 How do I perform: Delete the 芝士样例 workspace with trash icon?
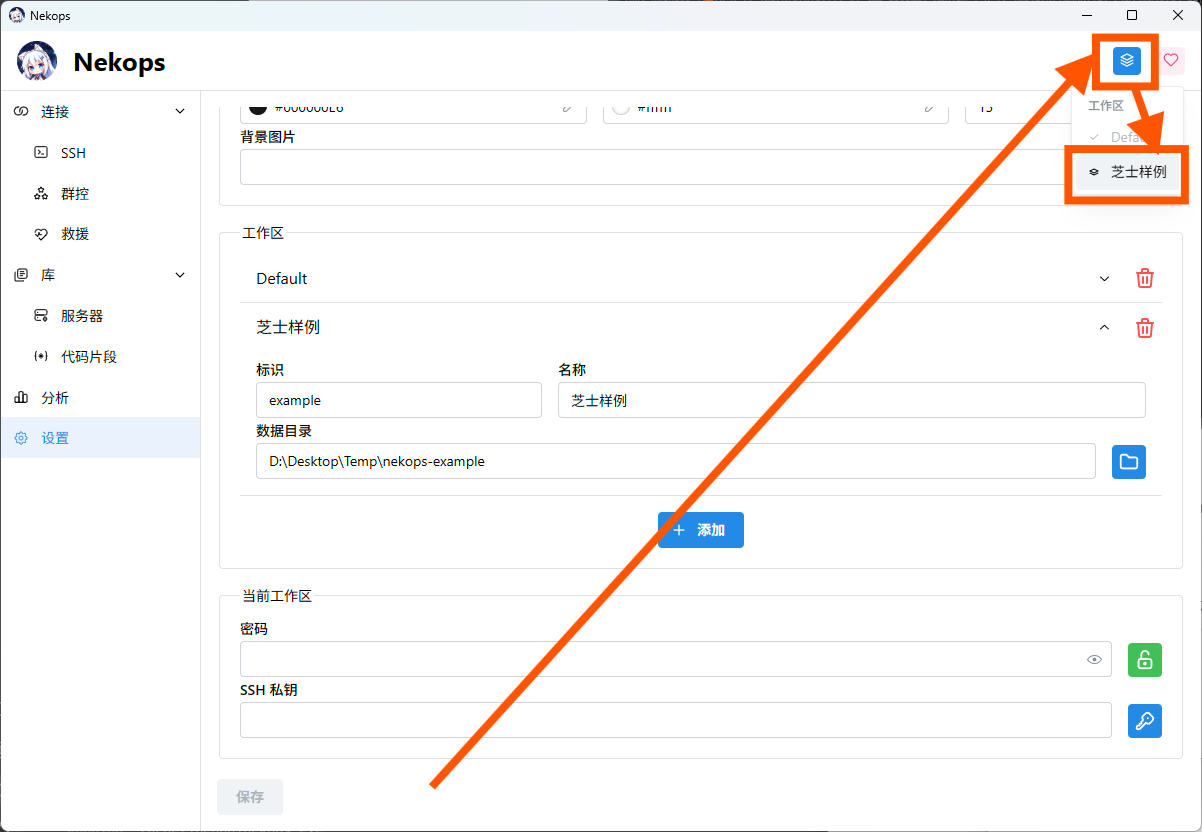tap(1145, 328)
